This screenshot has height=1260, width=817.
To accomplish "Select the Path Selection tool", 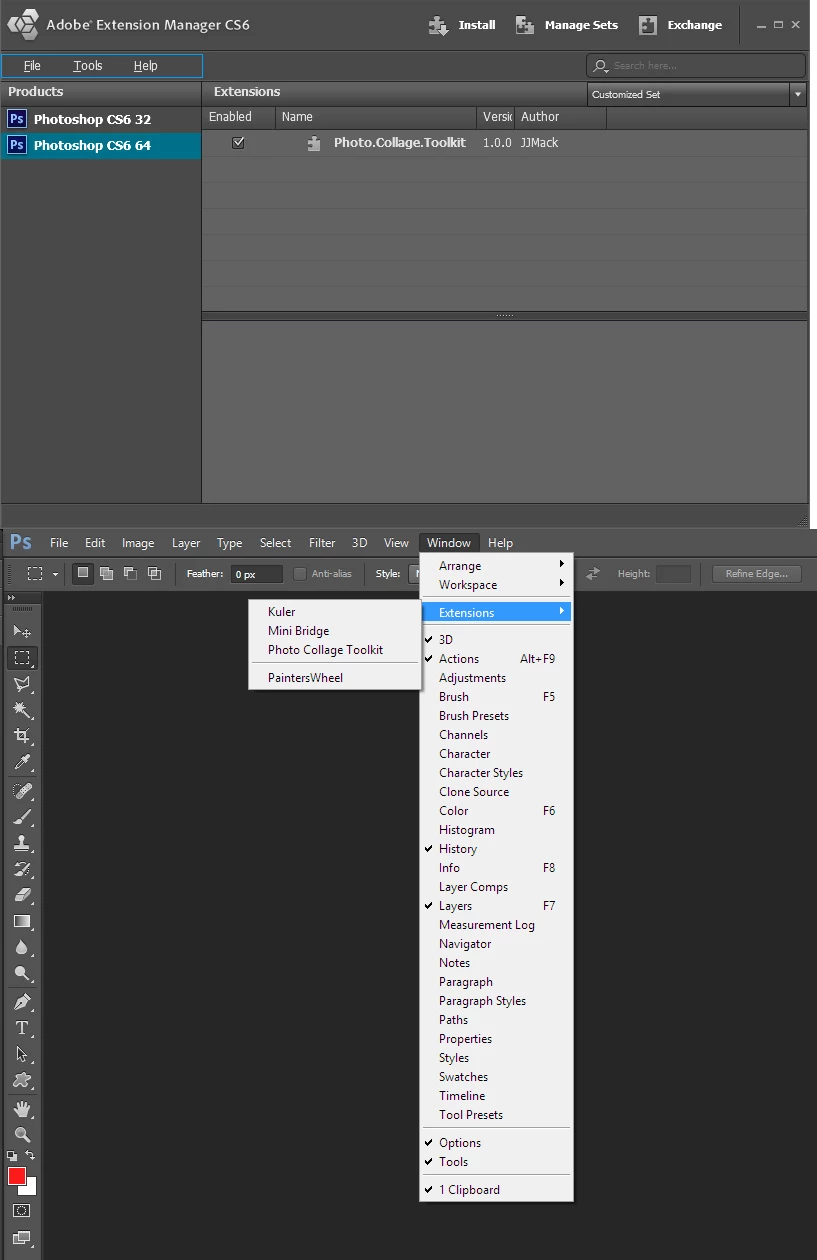I will tap(22, 1054).
